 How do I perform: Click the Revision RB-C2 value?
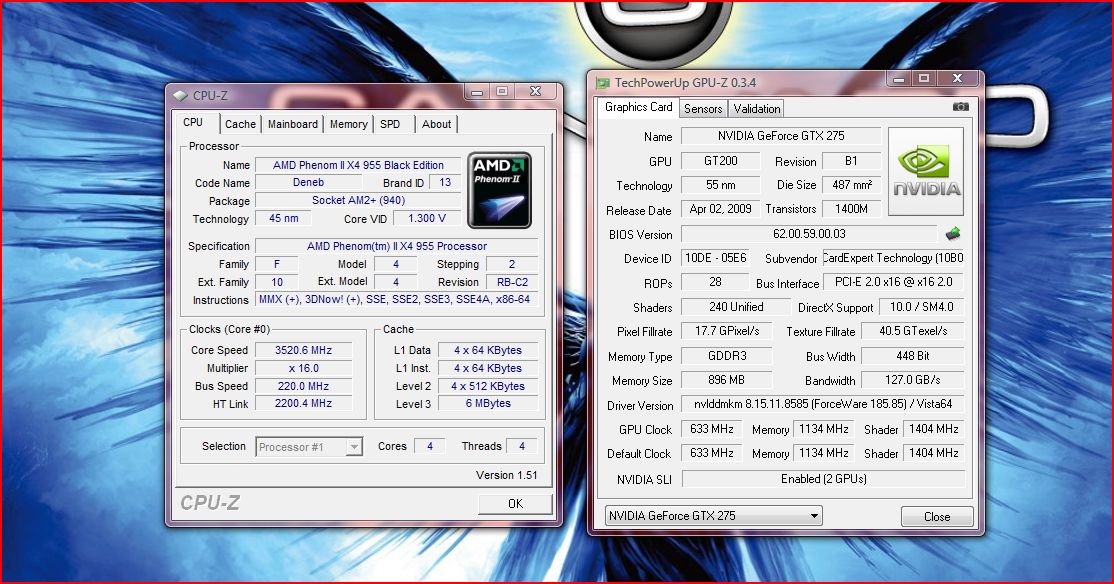click(512, 282)
